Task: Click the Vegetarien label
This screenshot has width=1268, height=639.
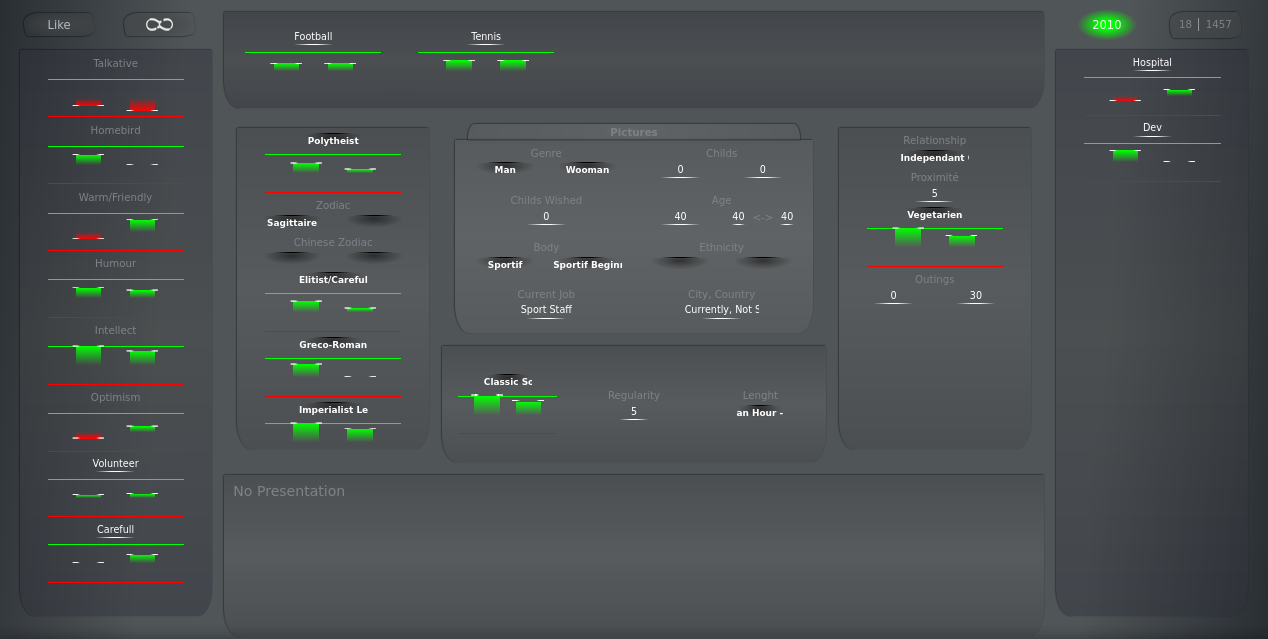Action: (x=934, y=215)
